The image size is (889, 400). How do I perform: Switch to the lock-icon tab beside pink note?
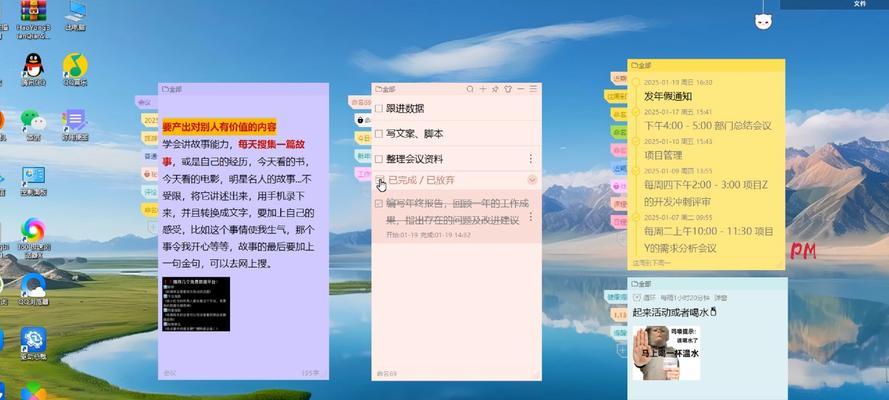point(362,120)
